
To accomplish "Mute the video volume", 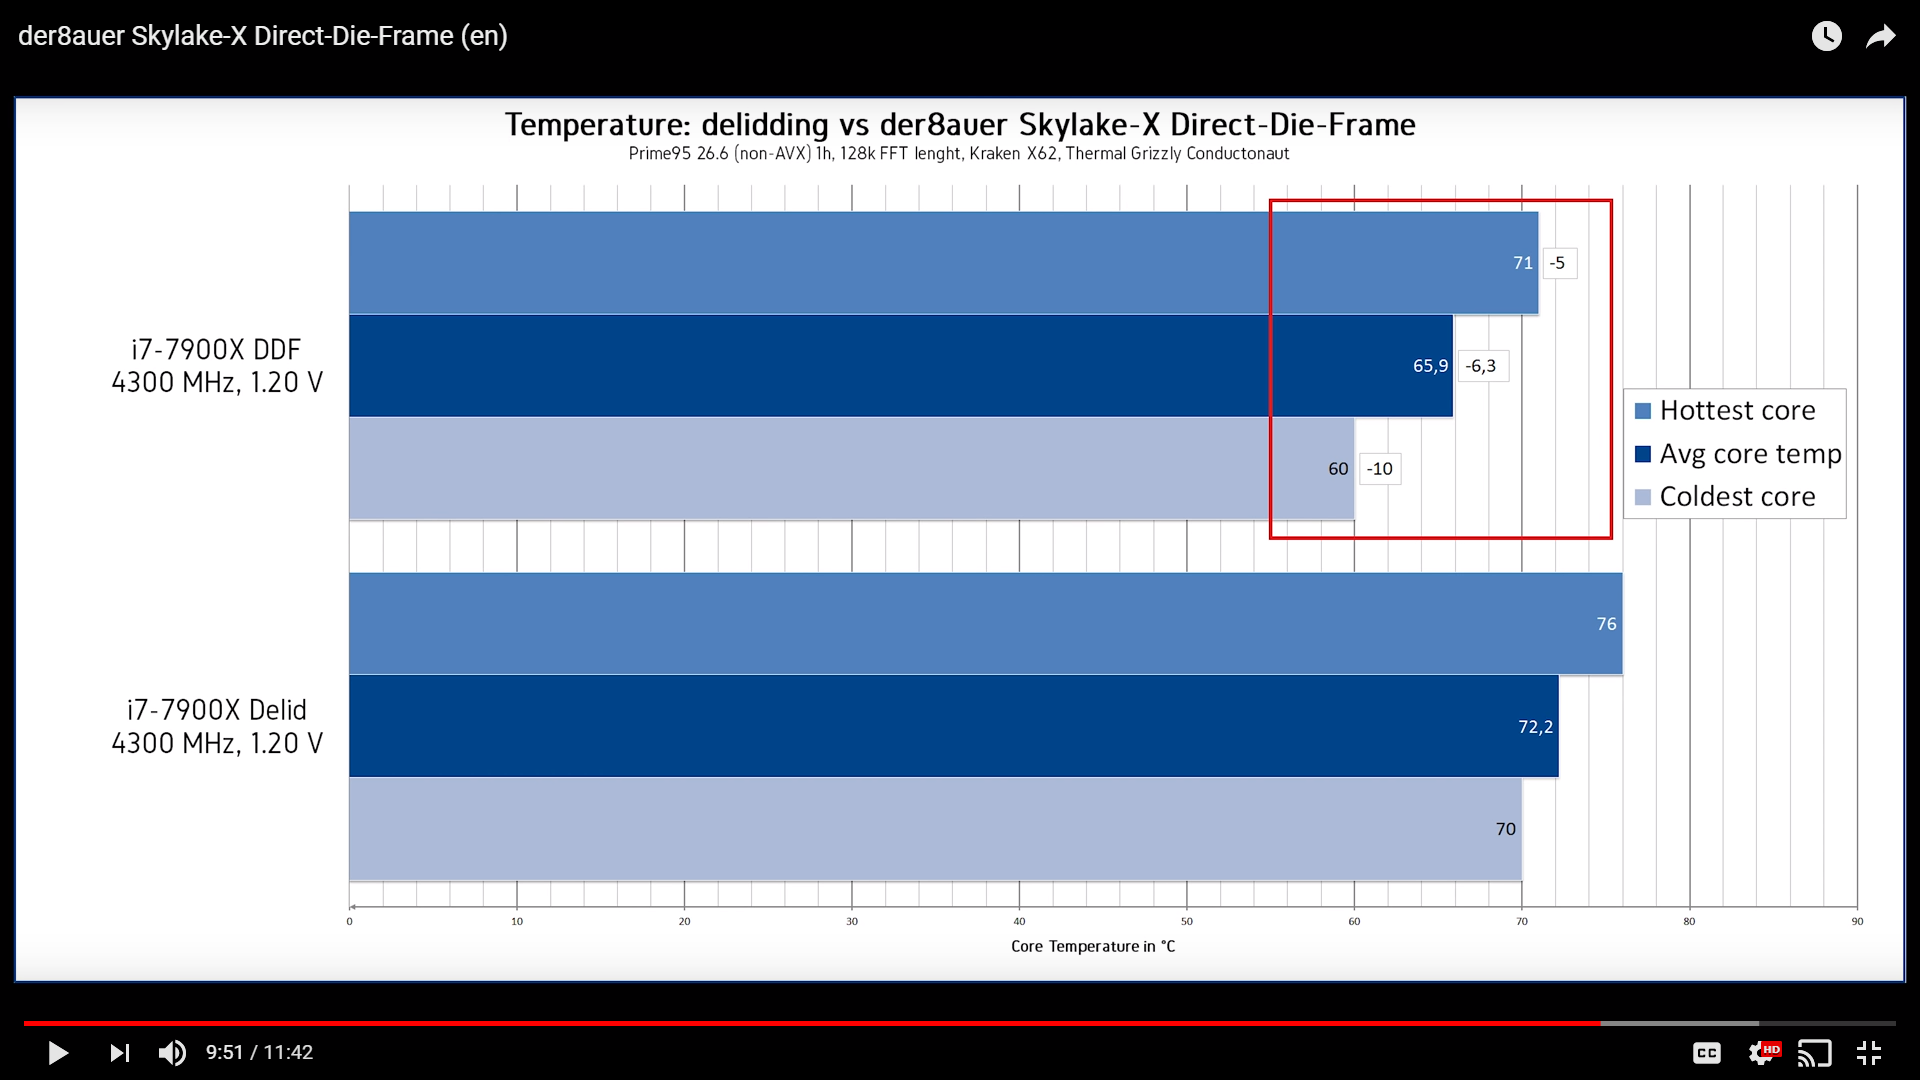I will click(172, 1053).
